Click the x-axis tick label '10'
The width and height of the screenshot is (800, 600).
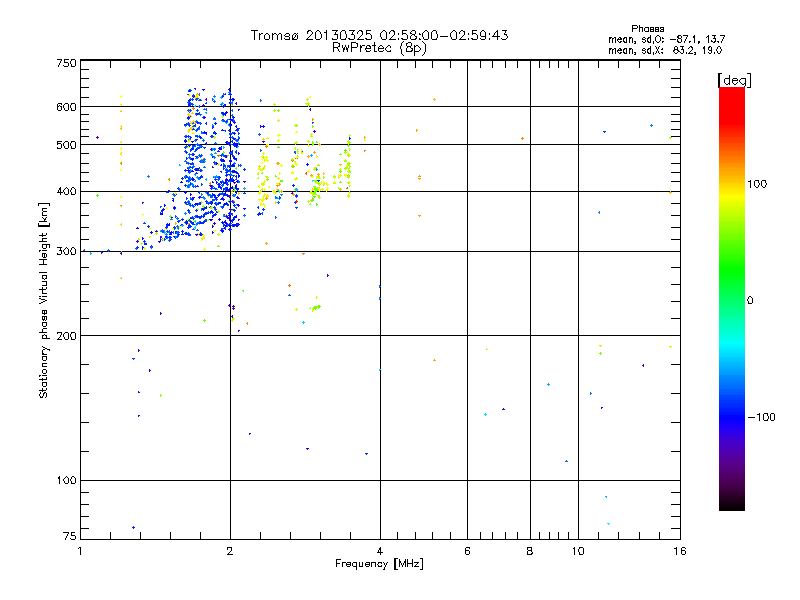(578, 551)
